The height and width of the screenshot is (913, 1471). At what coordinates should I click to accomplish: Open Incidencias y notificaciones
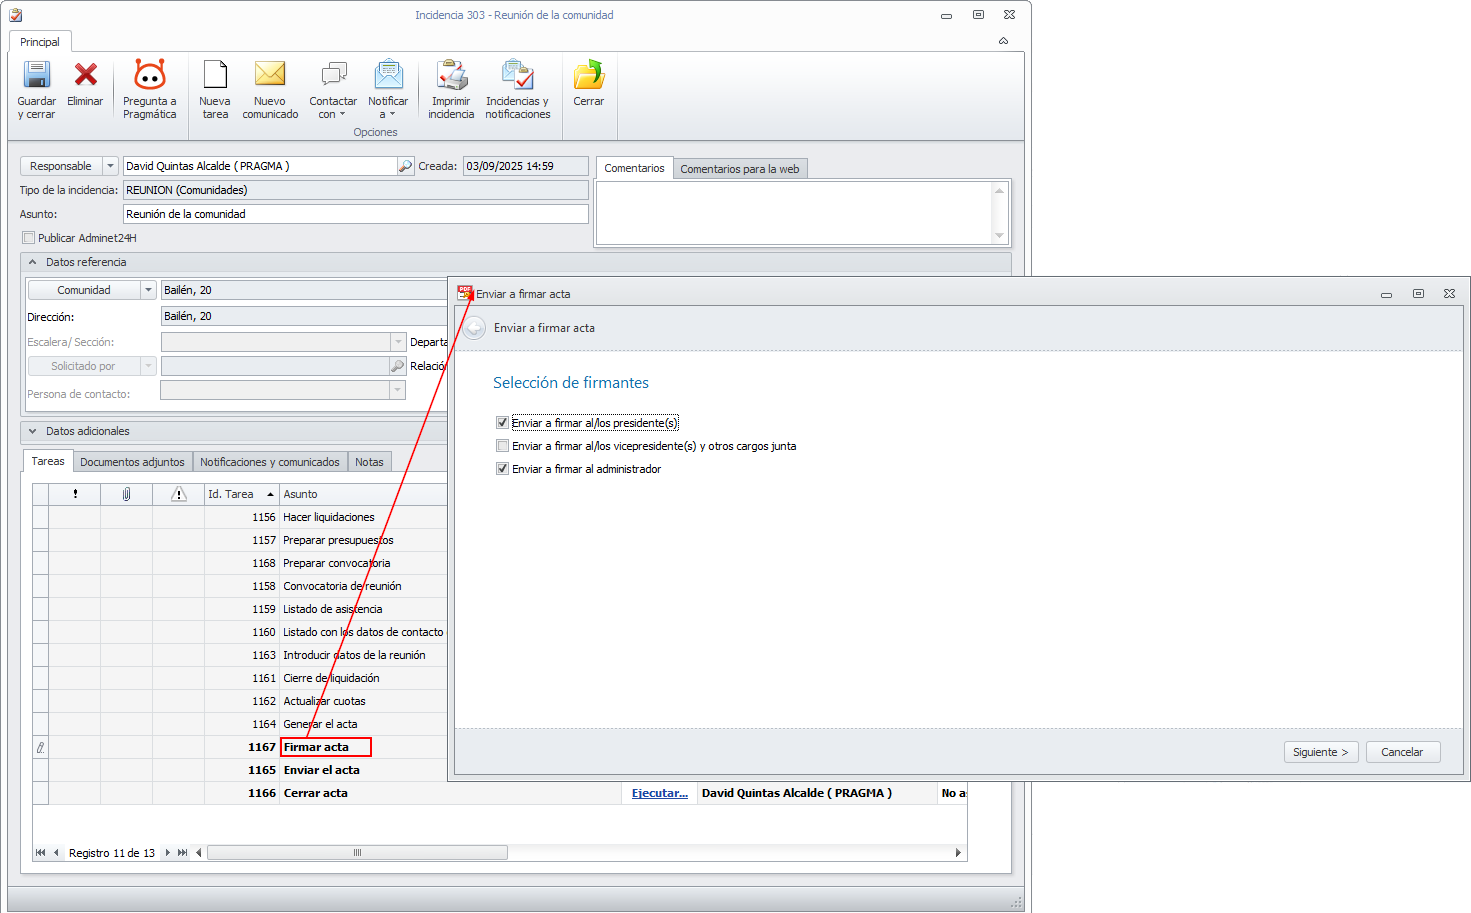tap(518, 89)
